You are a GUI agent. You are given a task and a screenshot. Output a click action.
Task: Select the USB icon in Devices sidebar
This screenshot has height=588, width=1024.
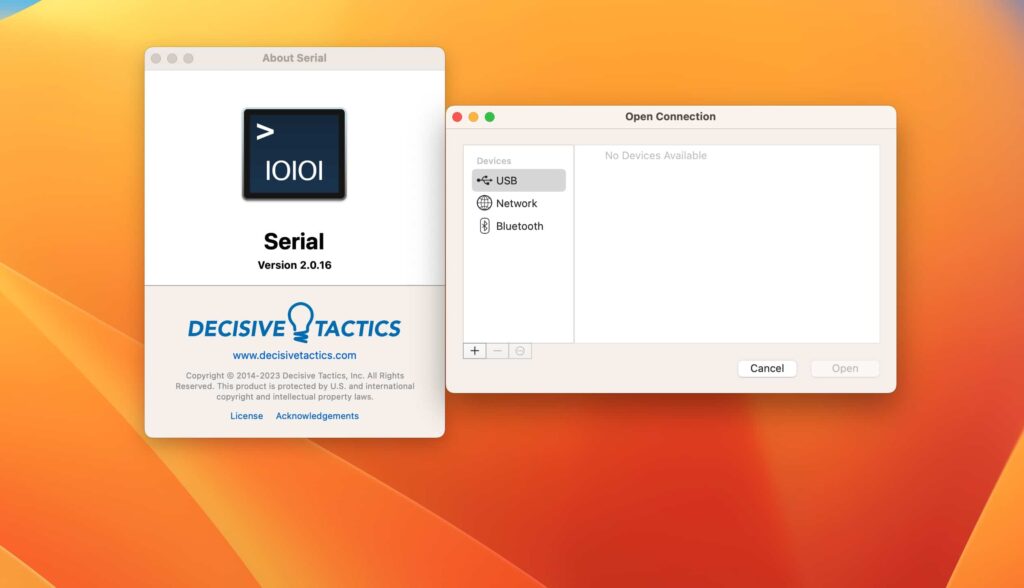pos(484,180)
